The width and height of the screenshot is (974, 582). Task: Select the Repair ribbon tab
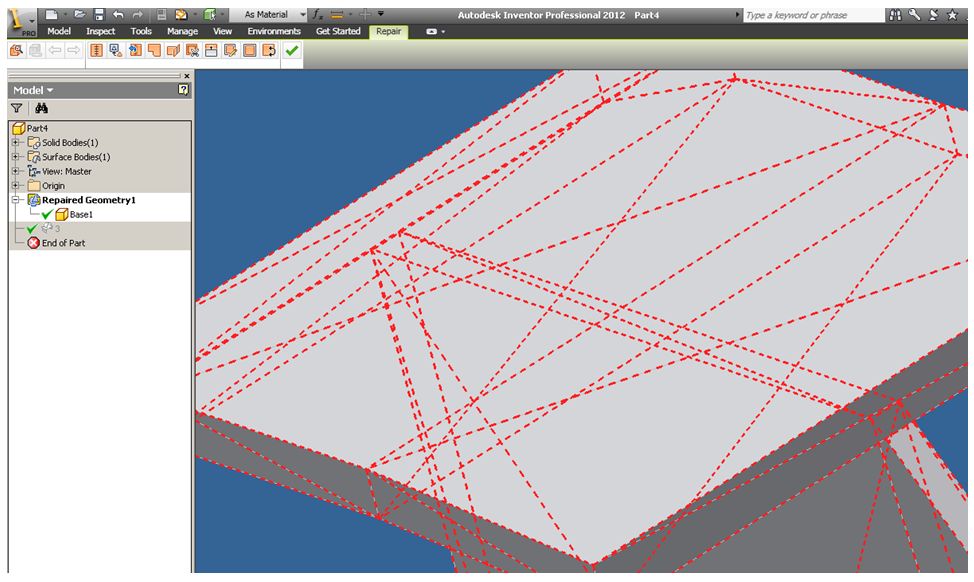388,31
